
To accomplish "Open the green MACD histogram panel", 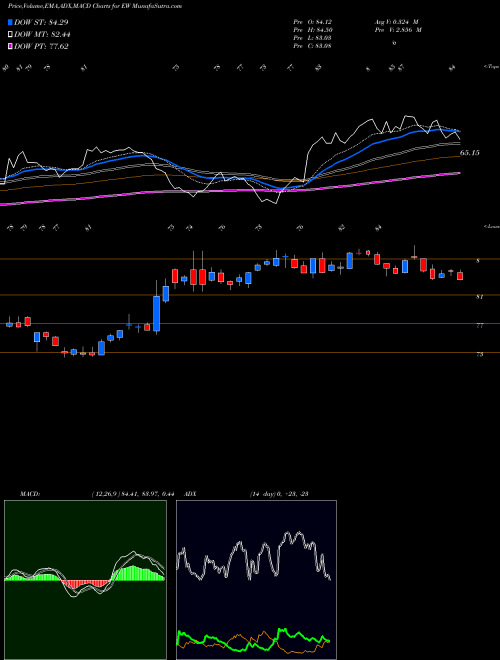I will tap(85, 580).
